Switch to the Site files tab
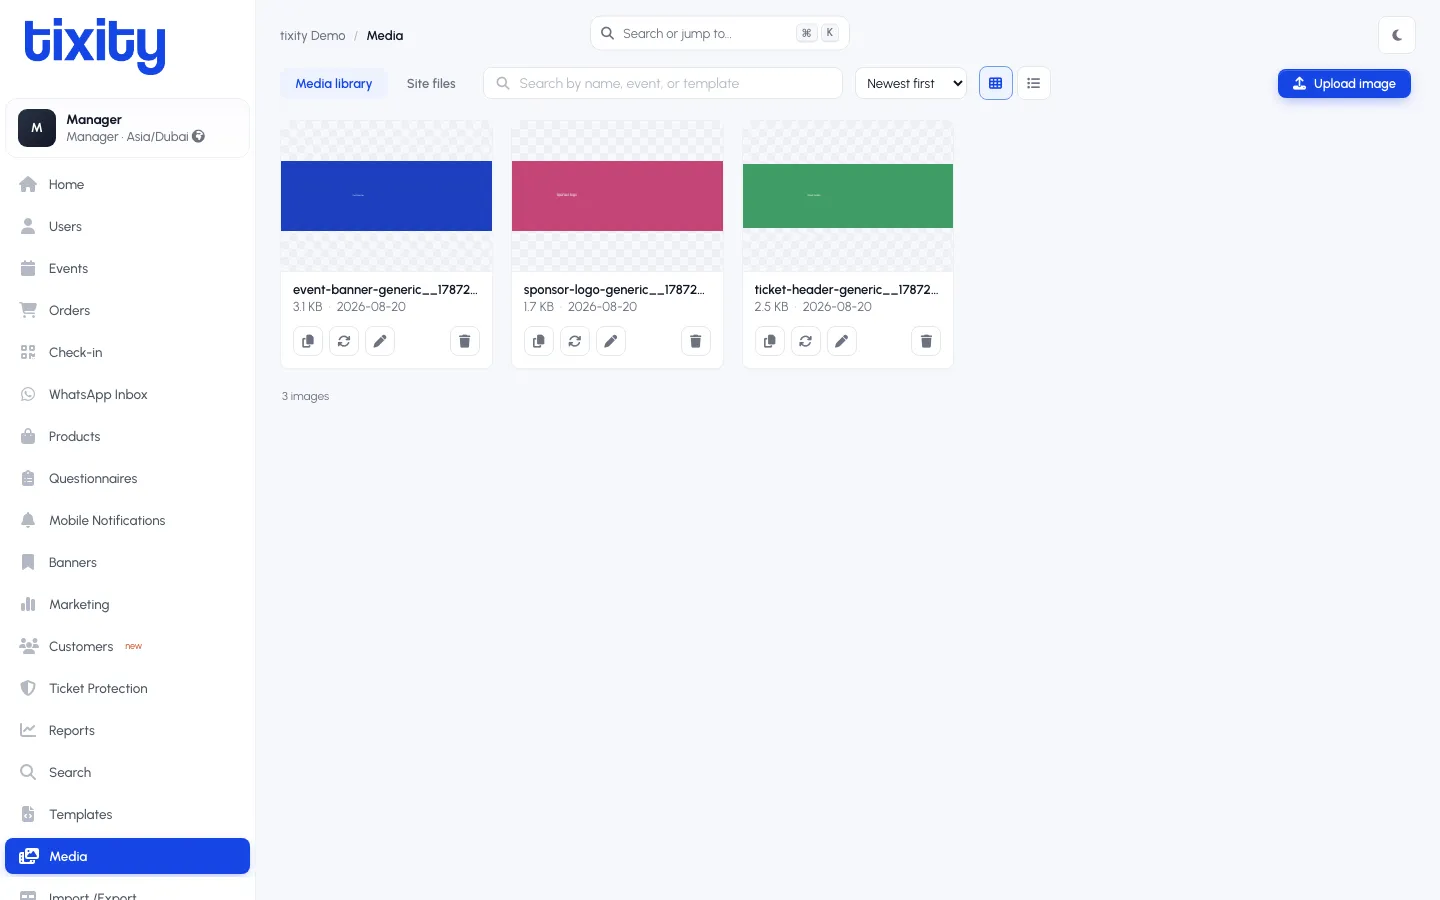Image resolution: width=1440 pixels, height=900 pixels. [431, 83]
